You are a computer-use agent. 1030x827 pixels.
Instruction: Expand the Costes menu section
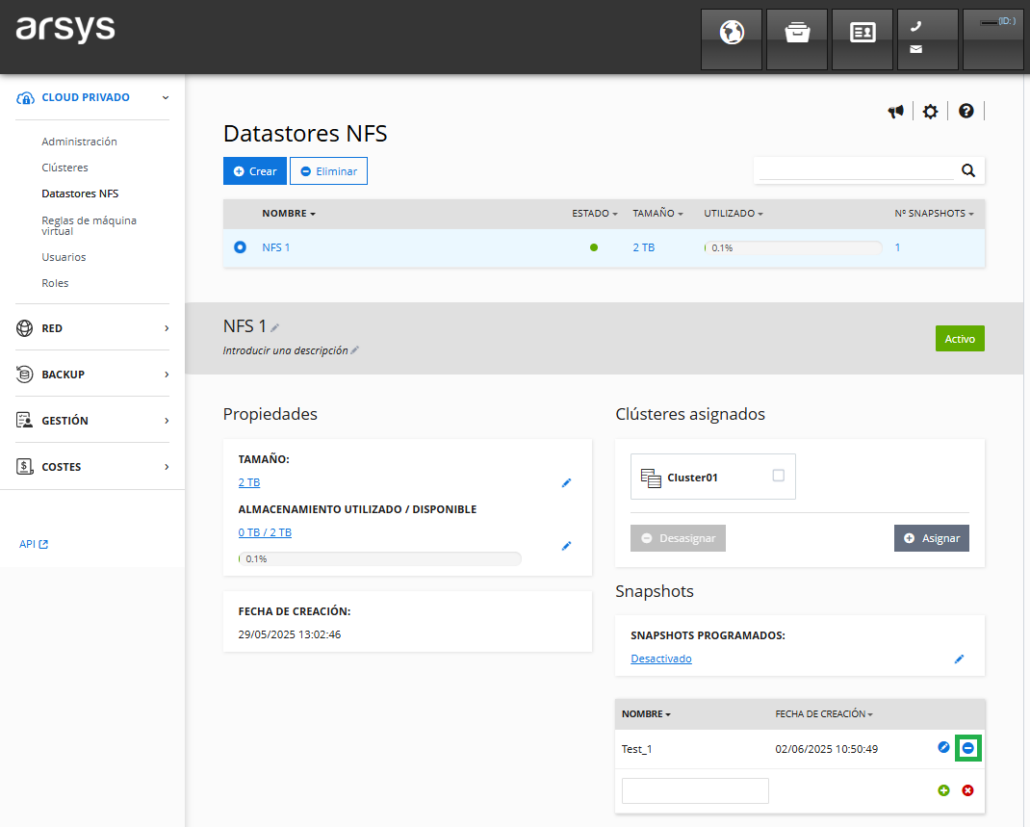coord(167,467)
